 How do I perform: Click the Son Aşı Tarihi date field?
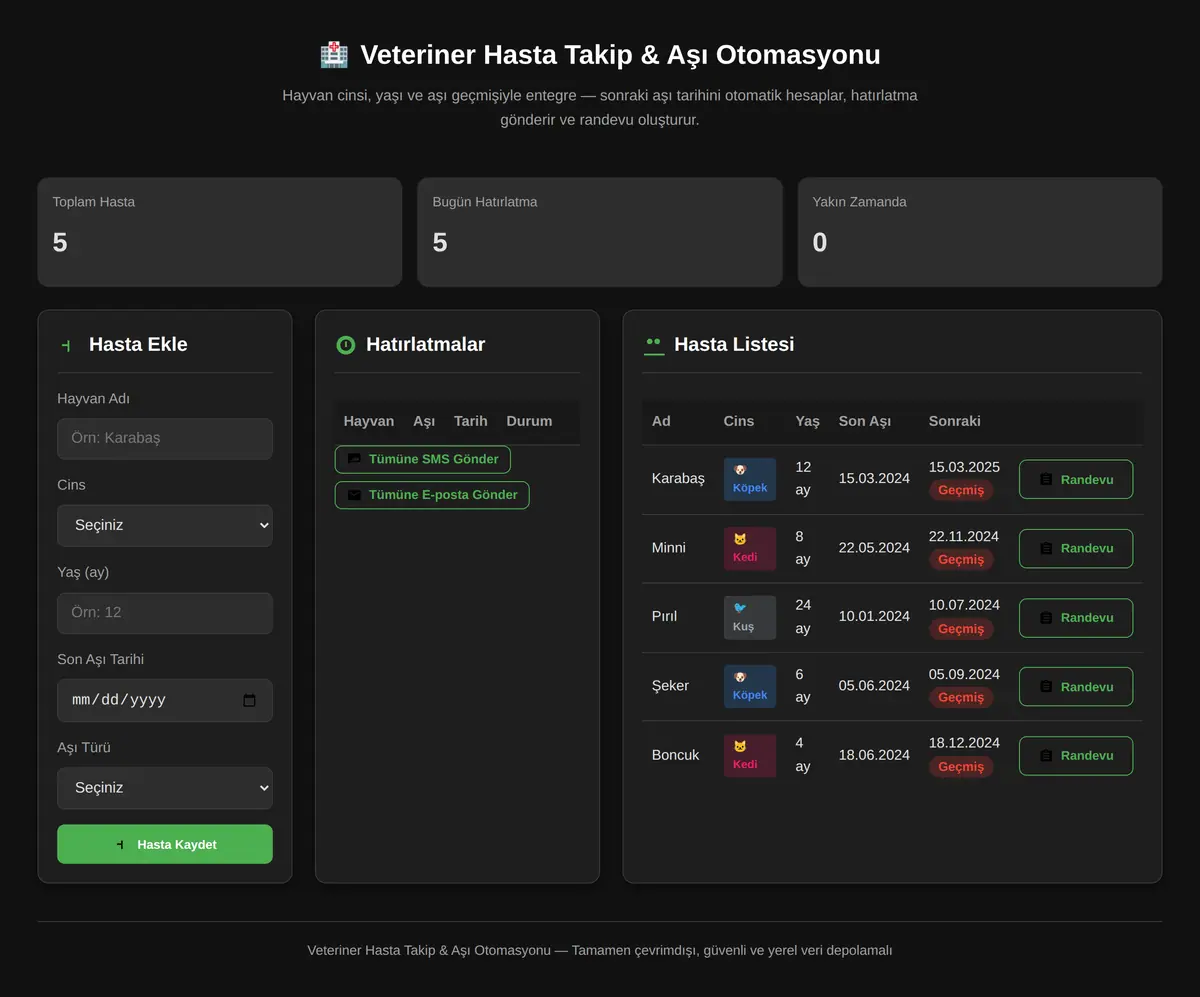165,700
